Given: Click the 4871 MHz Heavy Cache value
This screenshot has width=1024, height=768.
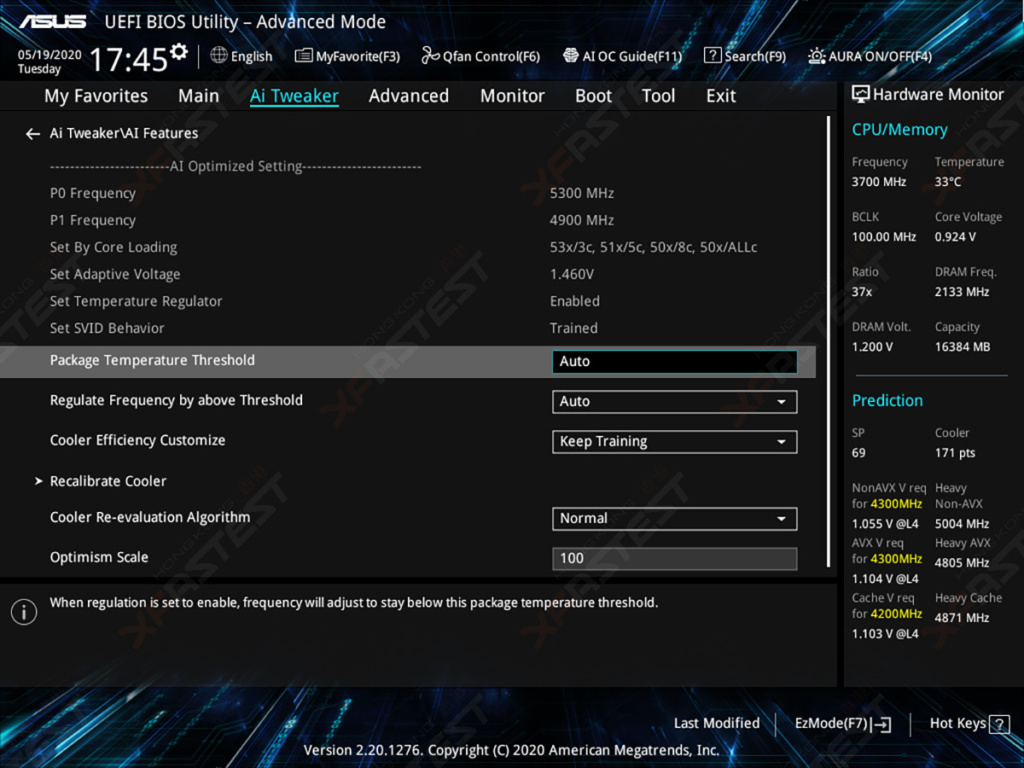Looking at the screenshot, I should (962, 618).
